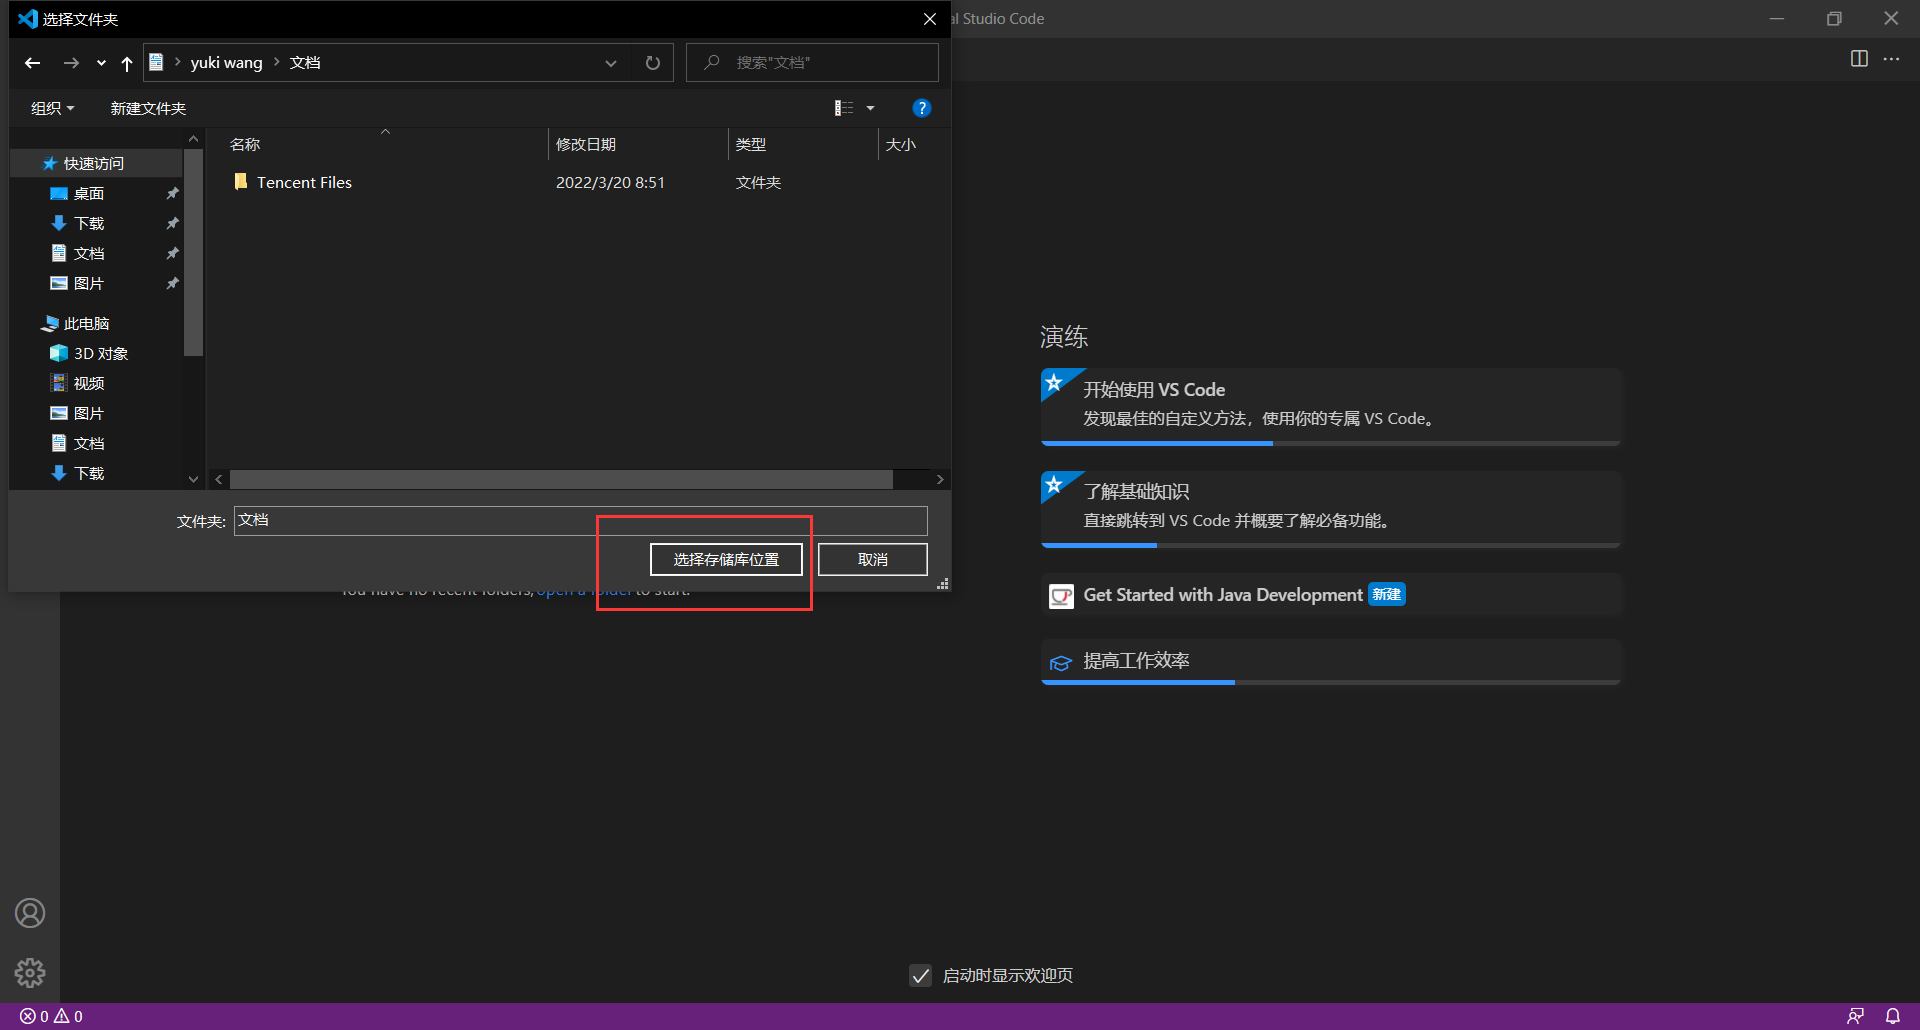Open recent locations dropdown arrow
The width and height of the screenshot is (1920, 1030).
101,63
